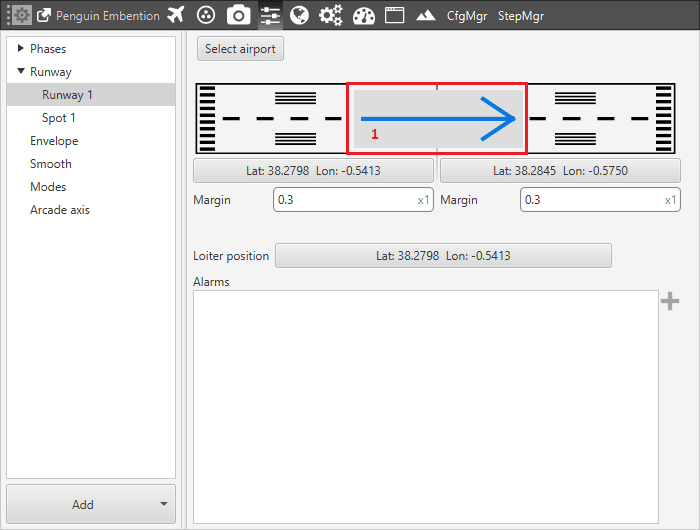Open the airplane vehicle configuration icon
Image resolution: width=700 pixels, height=530 pixels.
pyautogui.click(x=175, y=15)
